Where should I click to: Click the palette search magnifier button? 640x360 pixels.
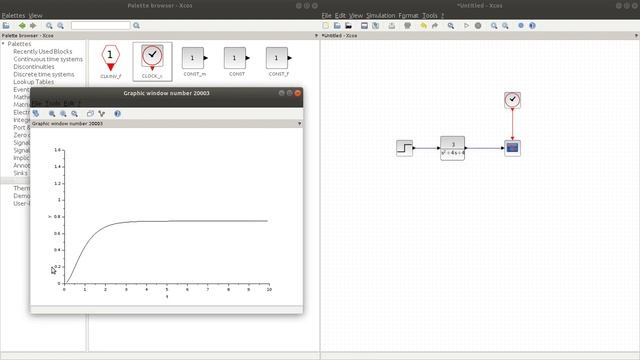pyautogui.click(x=136, y=26)
